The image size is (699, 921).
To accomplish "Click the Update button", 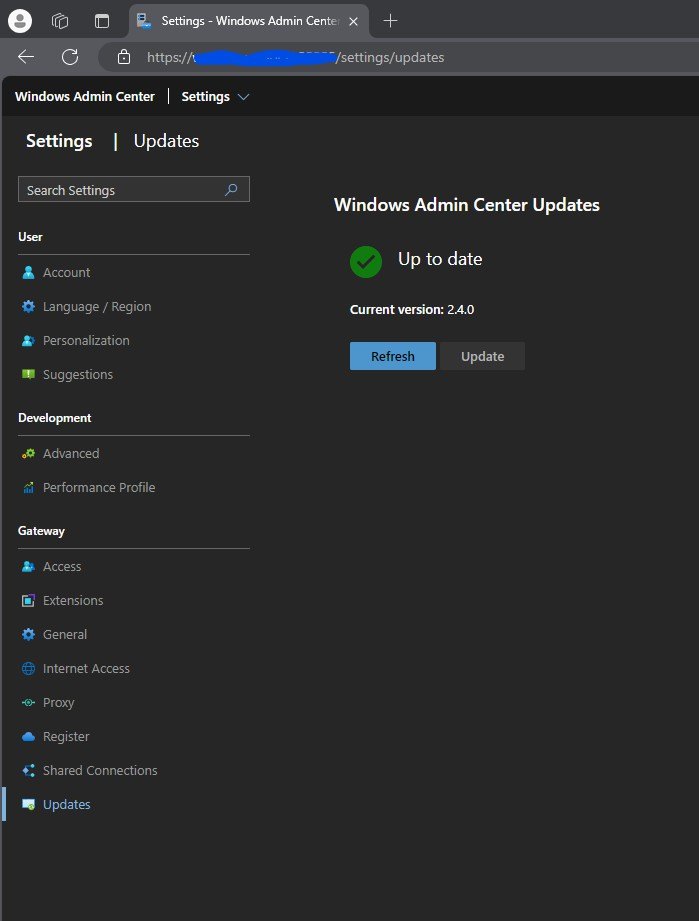I will [x=482, y=356].
